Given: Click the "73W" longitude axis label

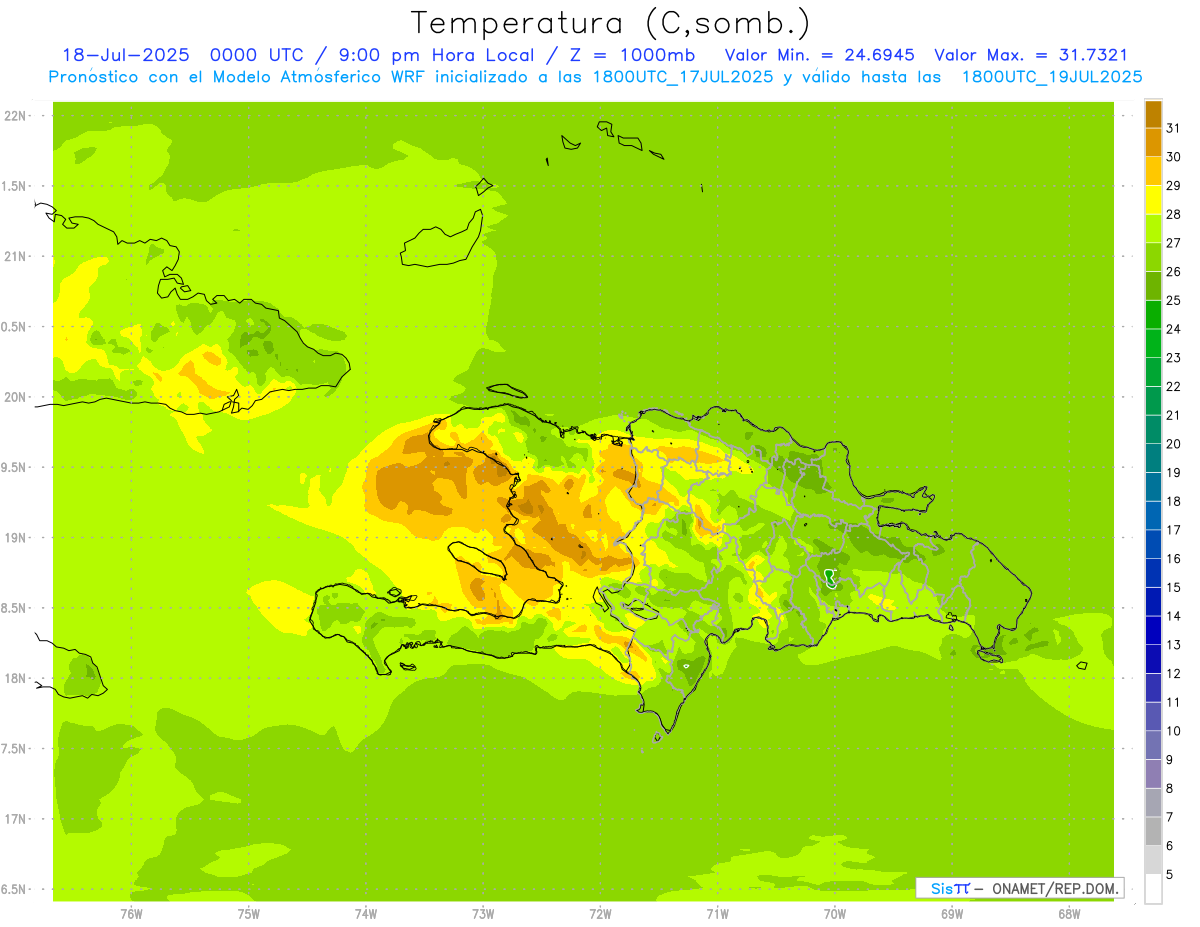Looking at the screenshot, I should pos(483,914).
